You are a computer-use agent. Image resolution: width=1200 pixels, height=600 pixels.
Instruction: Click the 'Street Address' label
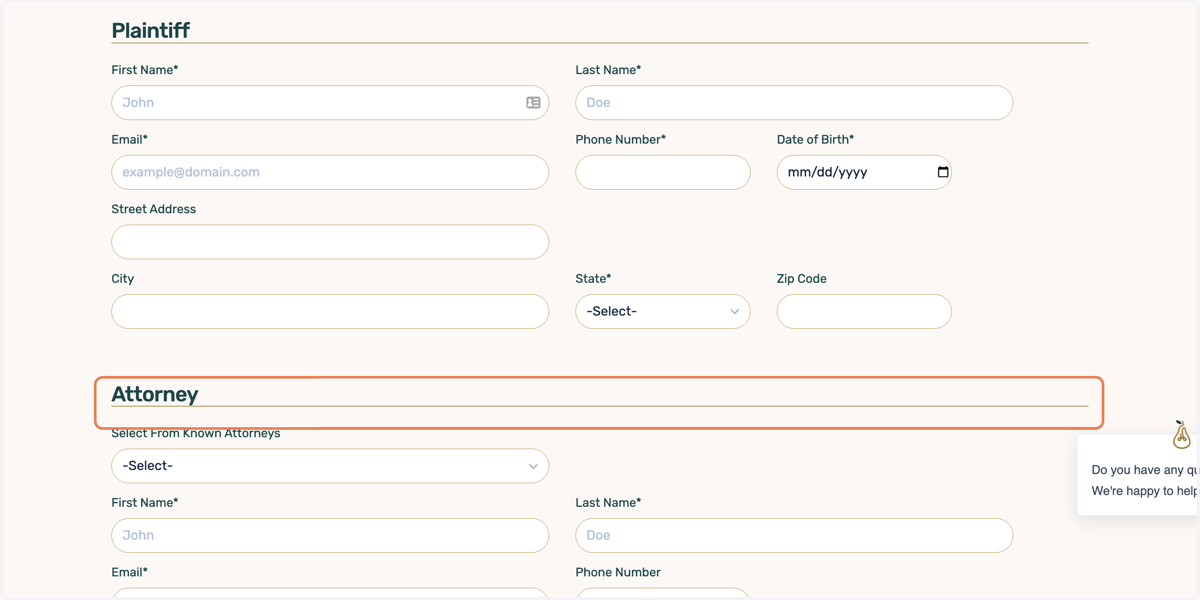[x=154, y=209]
